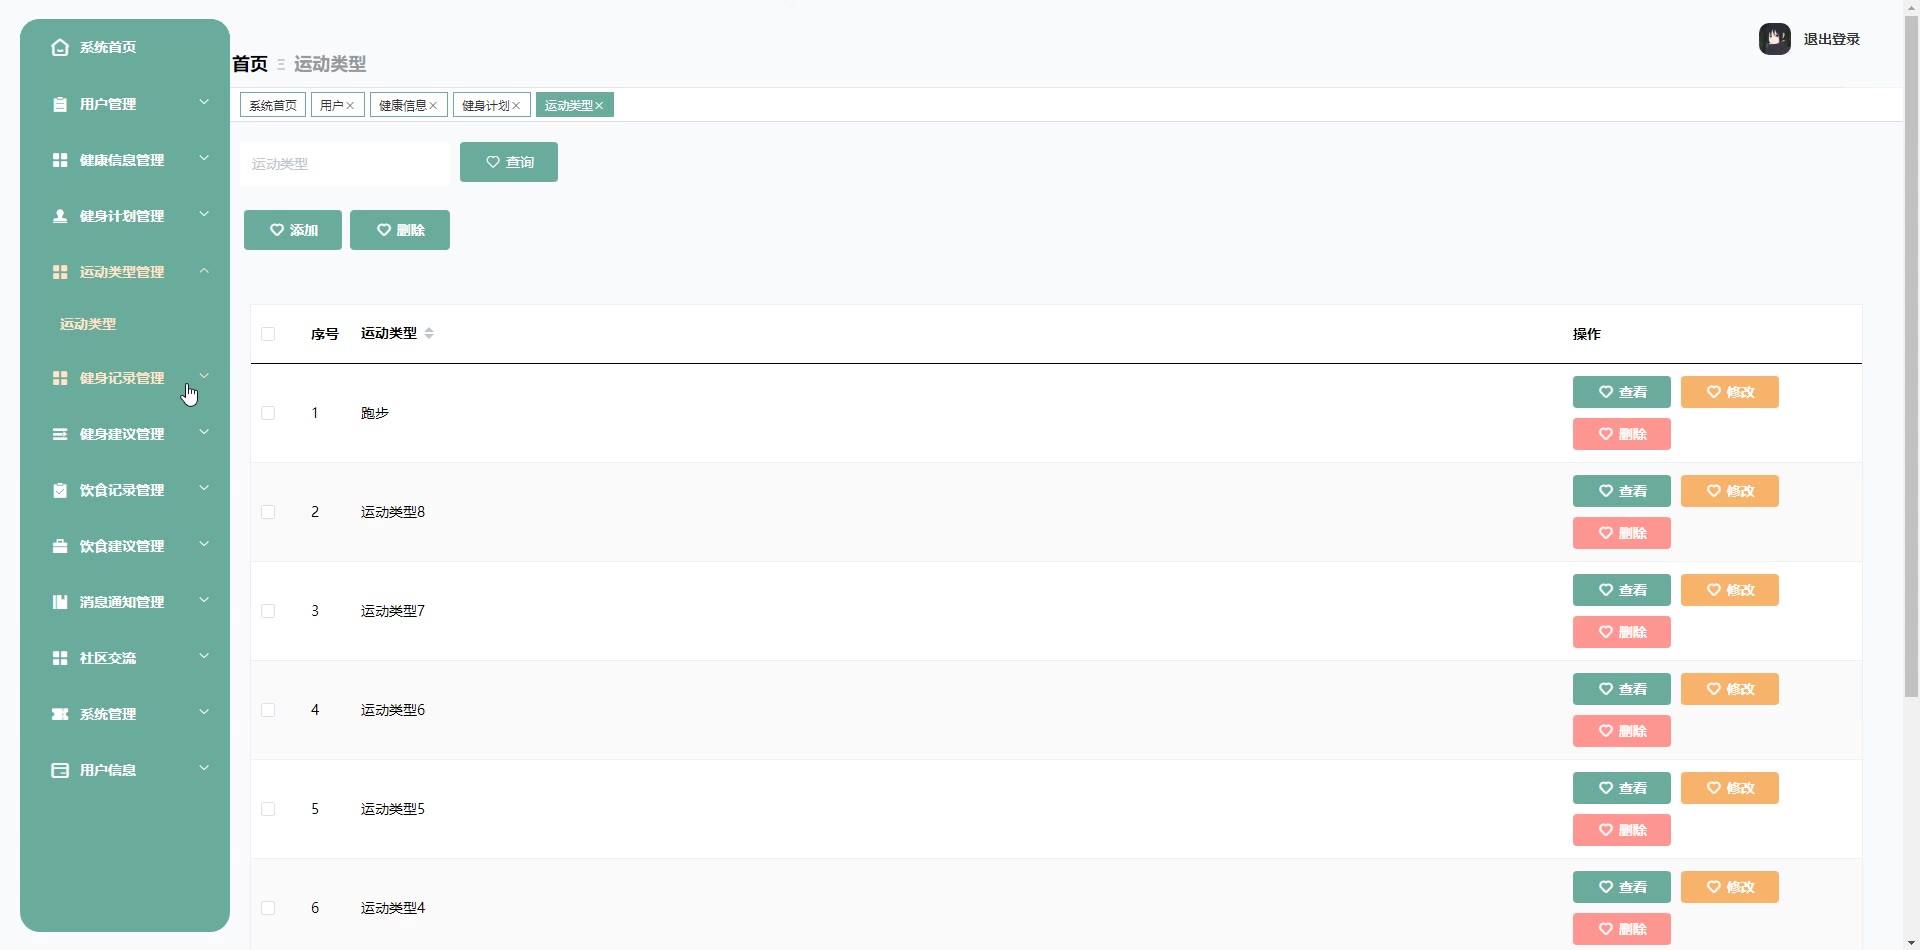Viewport: 1920px width, 950px height.
Task: Expand the 健康信息管理 sidebar menu
Action: (204, 159)
